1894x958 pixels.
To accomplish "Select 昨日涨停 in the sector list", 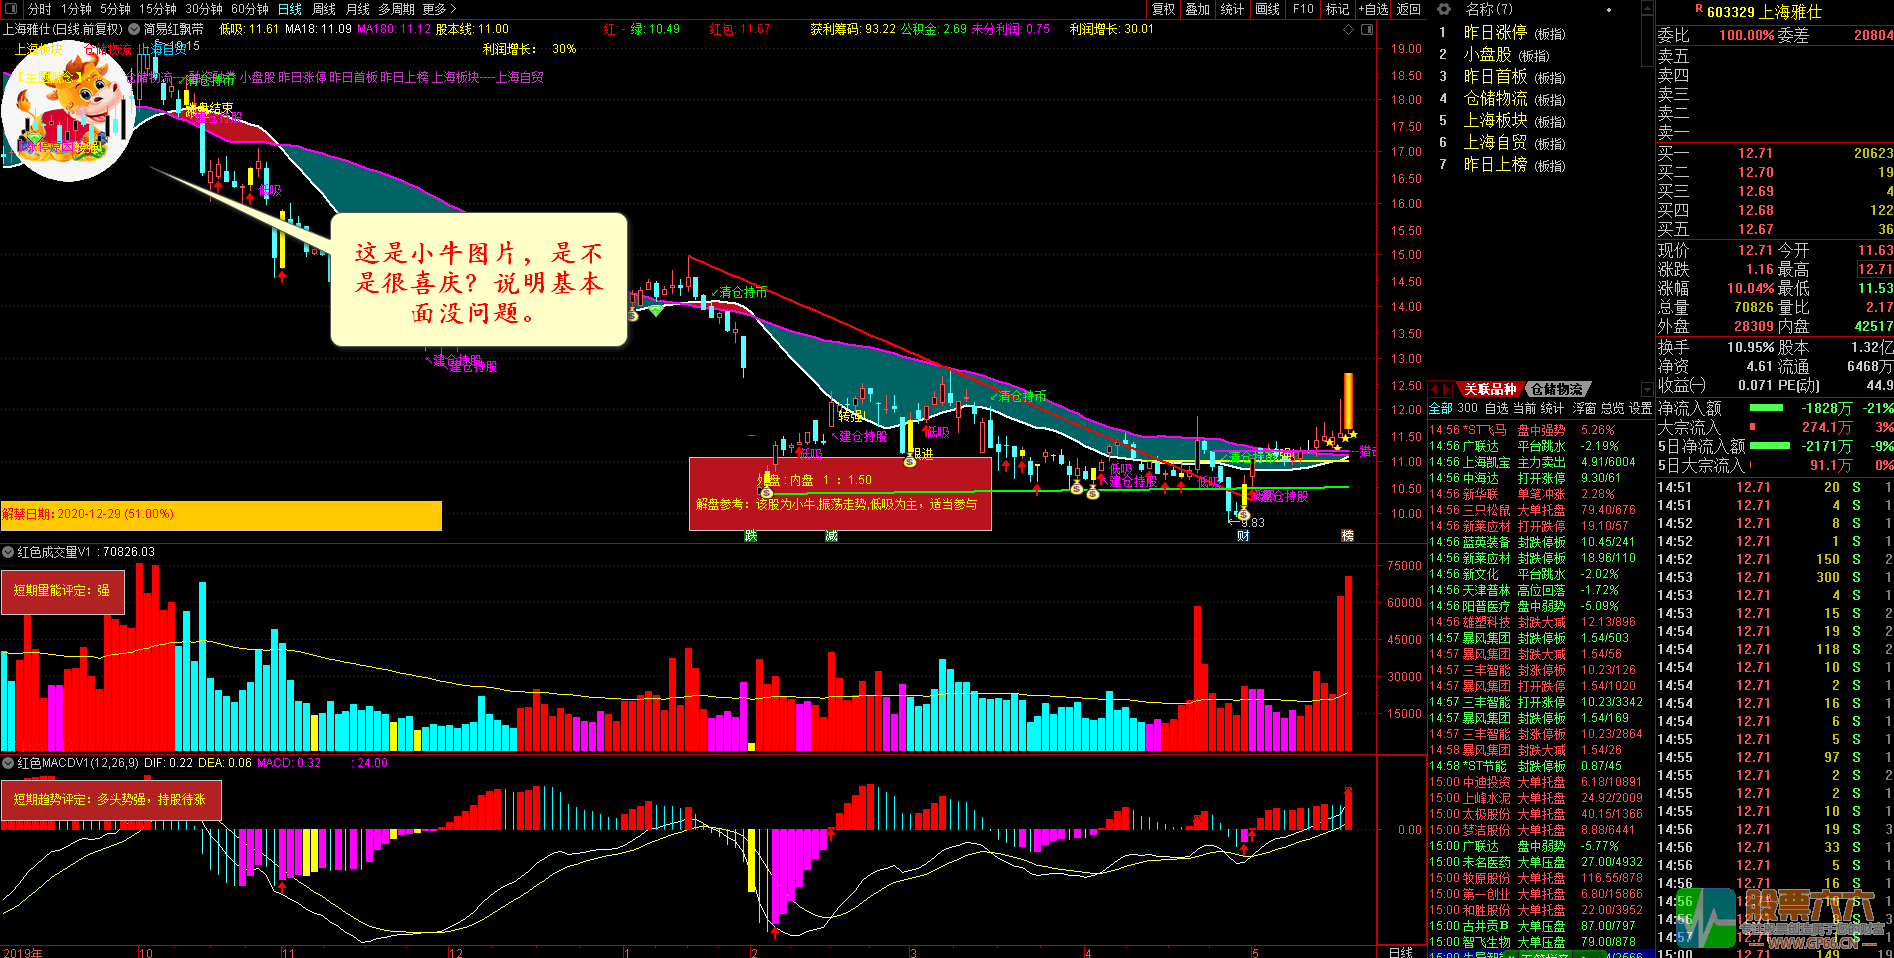I will pos(1495,33).
